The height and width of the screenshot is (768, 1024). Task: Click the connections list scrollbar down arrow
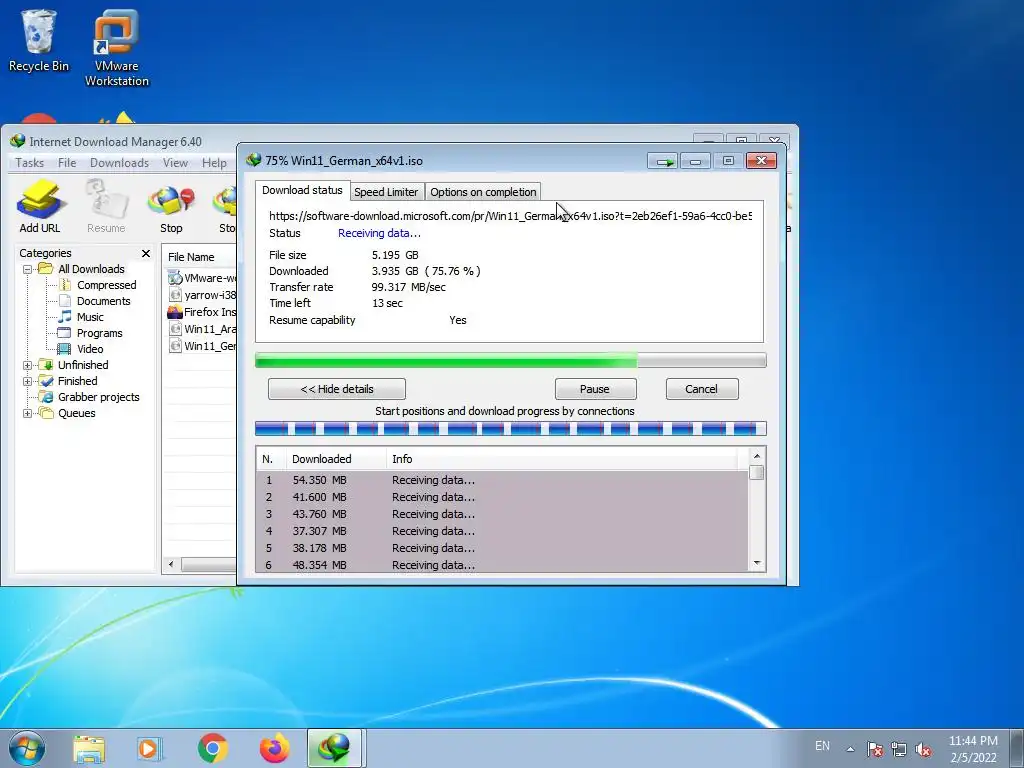pos(757,563)
